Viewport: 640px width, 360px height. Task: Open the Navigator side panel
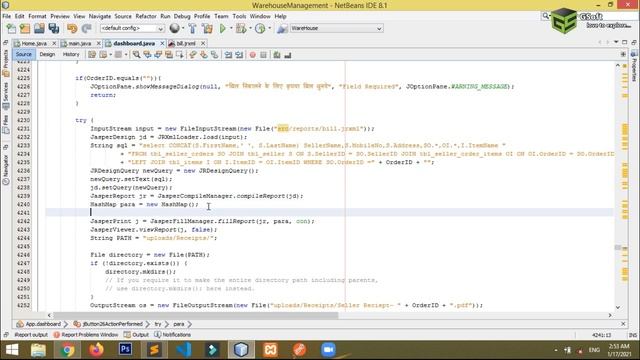coord(6,170)
